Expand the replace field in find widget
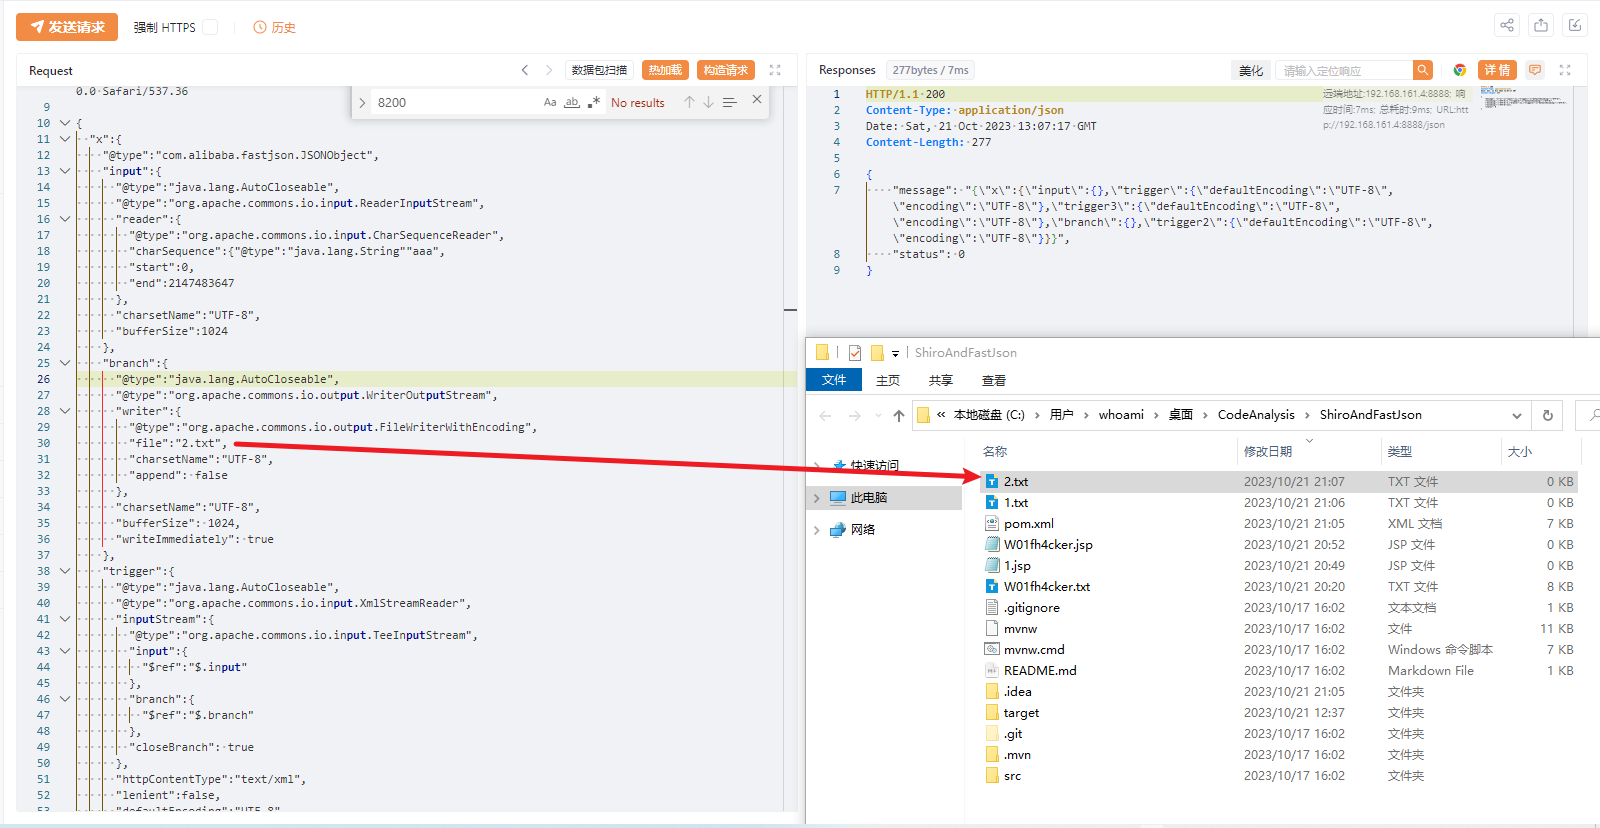The image size is (1600, 828). pyautogui.click(x=362, y=102)
